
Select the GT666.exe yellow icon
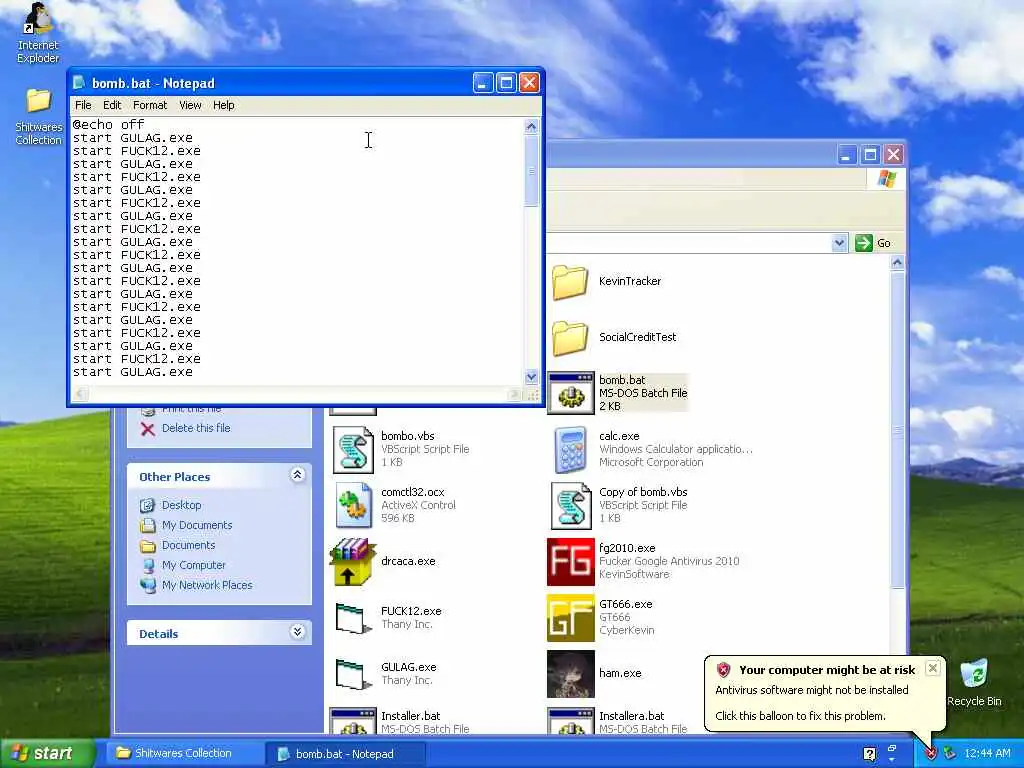coord(571,618)
